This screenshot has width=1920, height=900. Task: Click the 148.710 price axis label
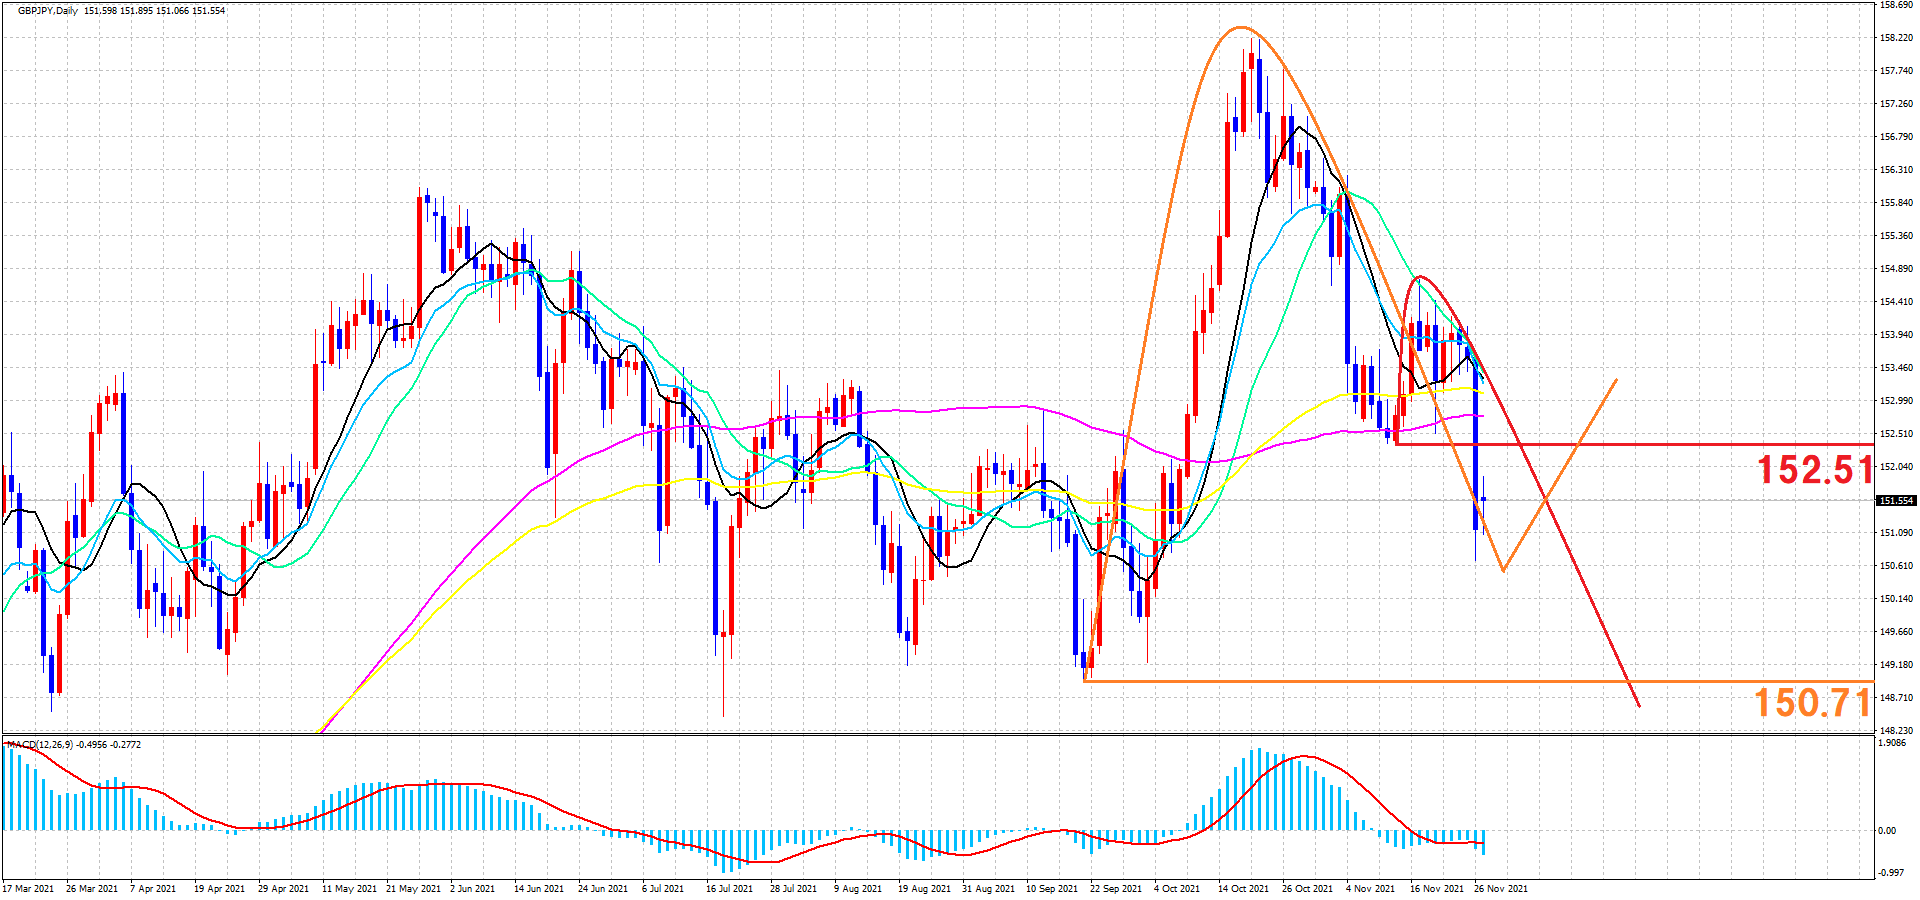point(1896,698)
